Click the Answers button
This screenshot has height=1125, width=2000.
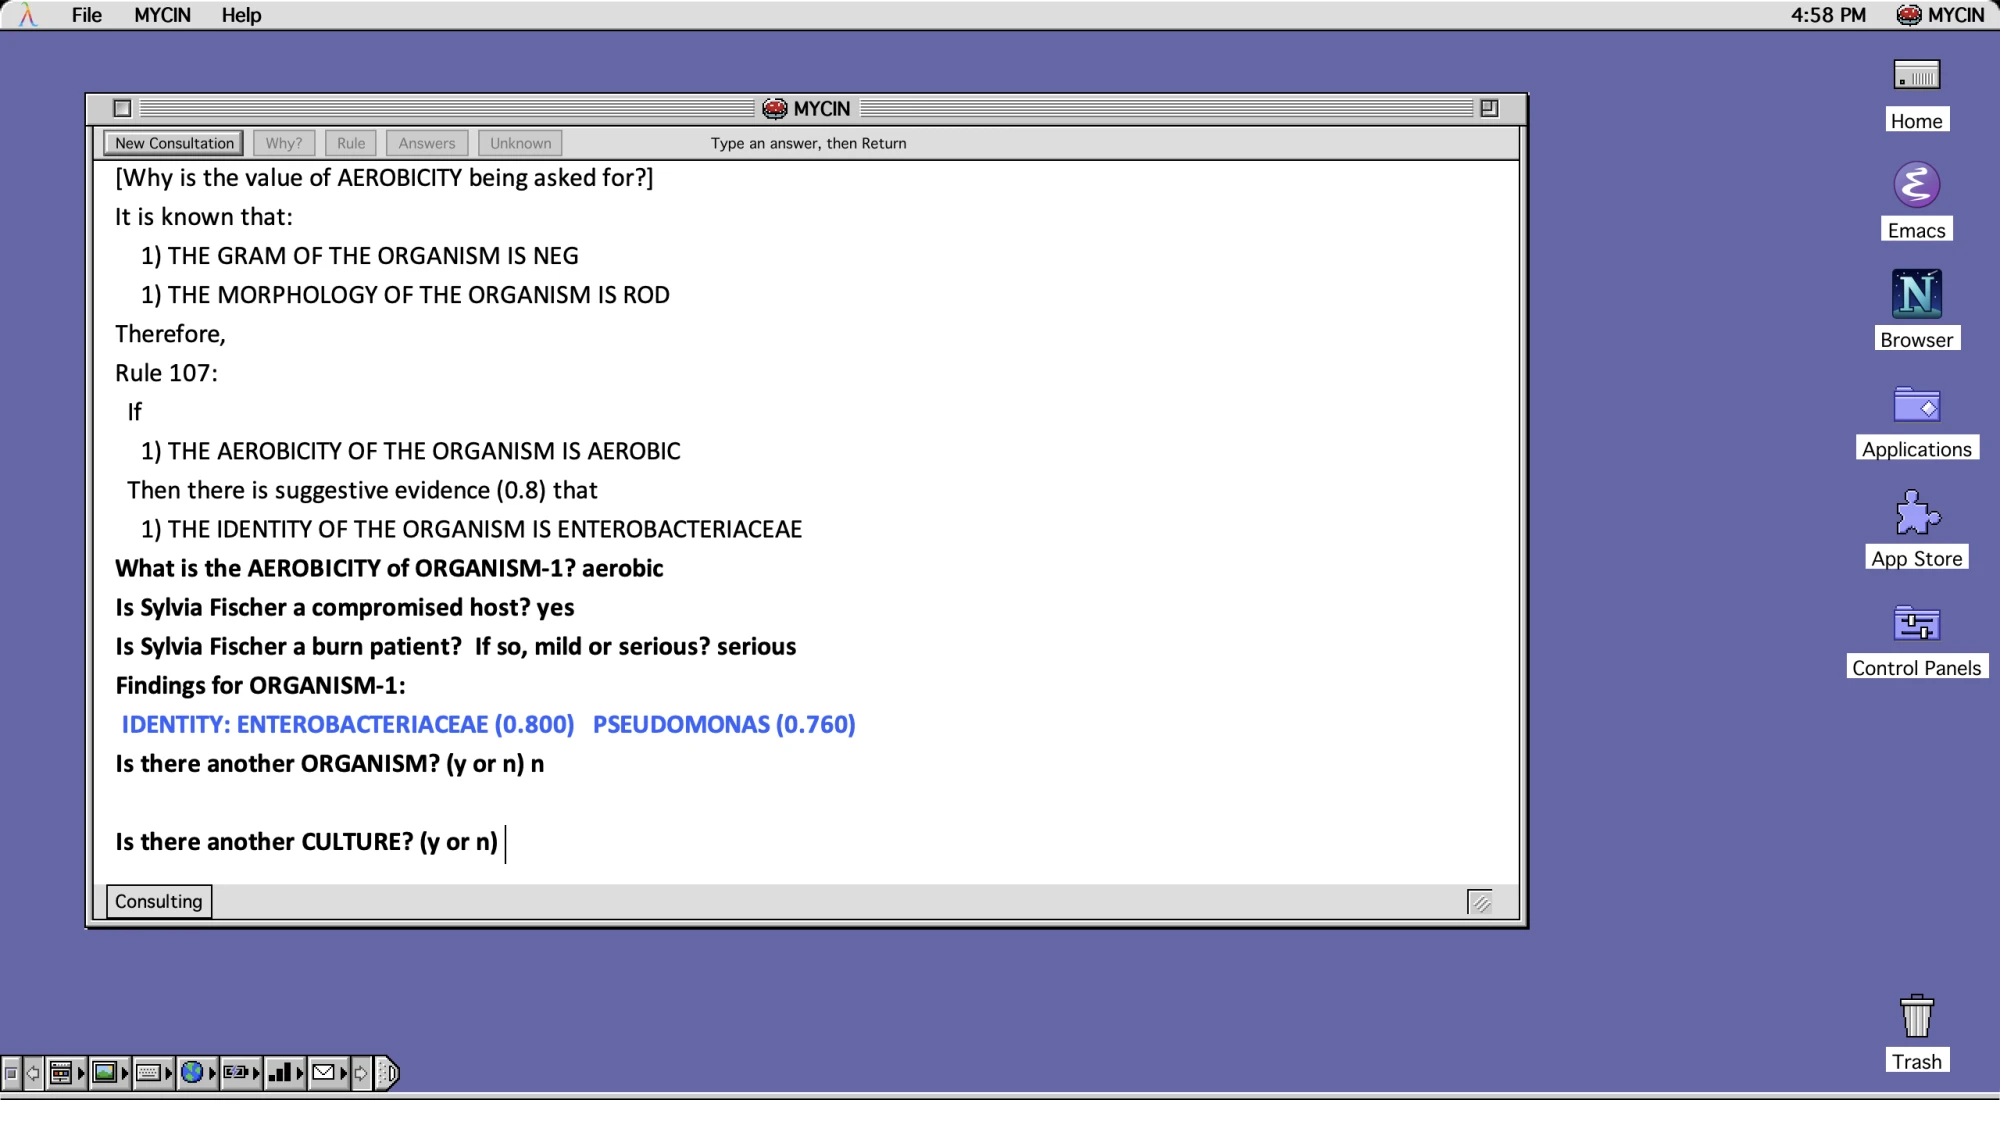click(427, 143)
